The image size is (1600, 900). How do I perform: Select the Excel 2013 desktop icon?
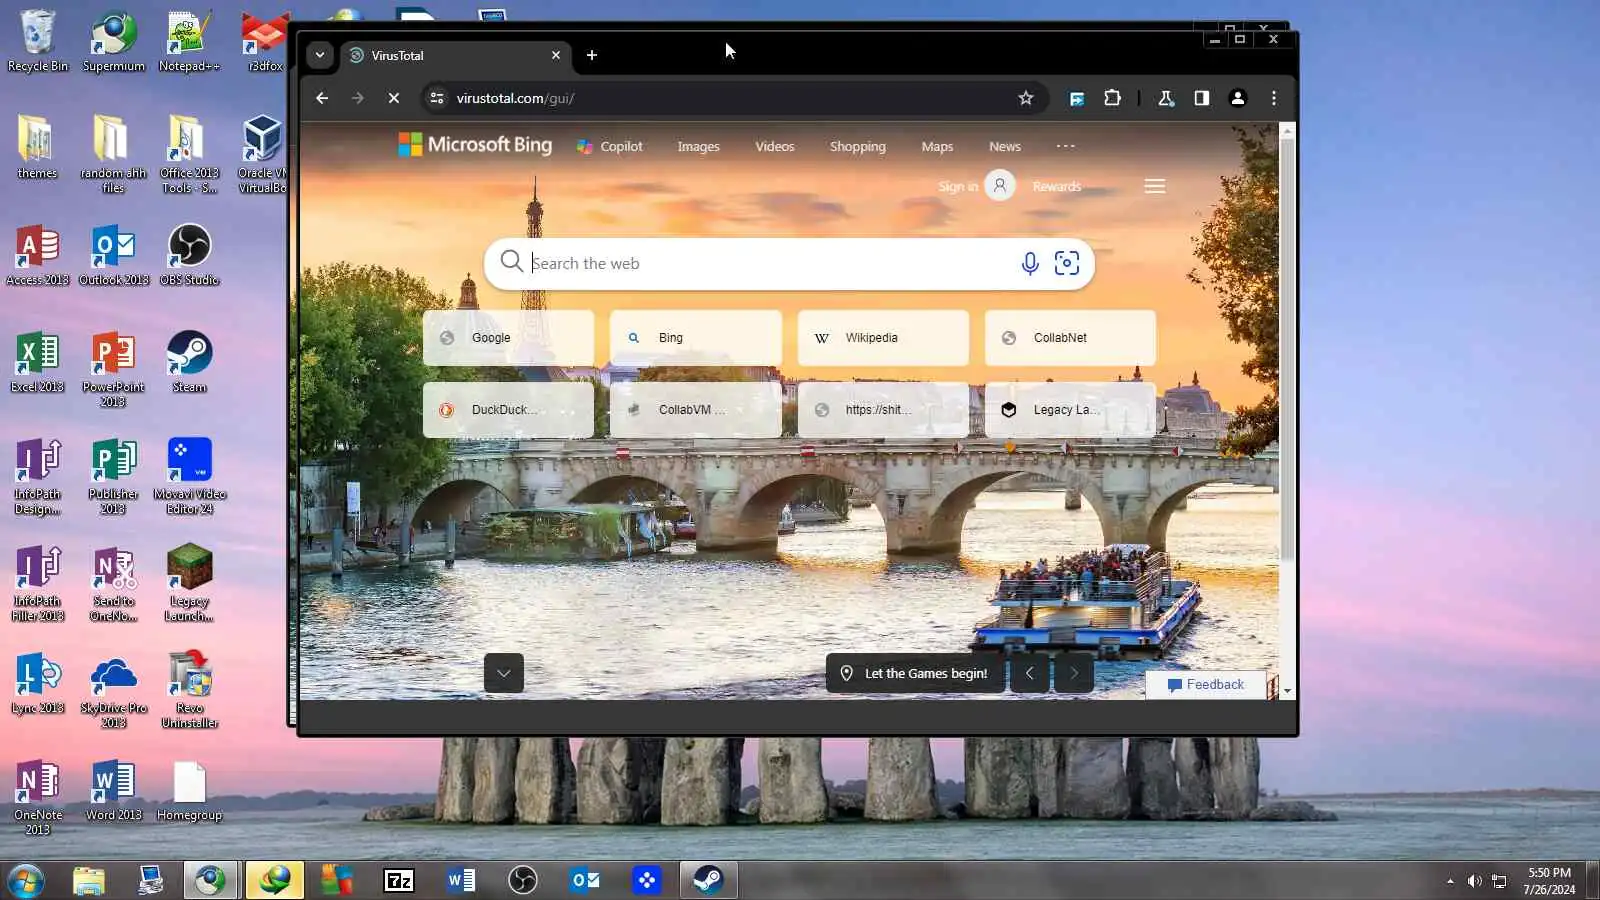click(37, 362)
